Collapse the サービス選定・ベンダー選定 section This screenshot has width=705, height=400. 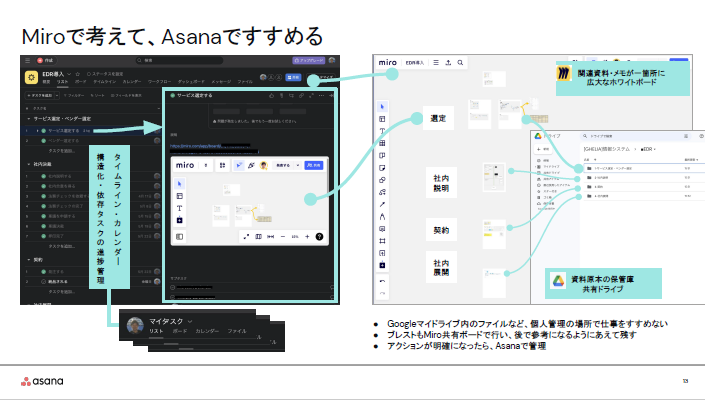29,119
